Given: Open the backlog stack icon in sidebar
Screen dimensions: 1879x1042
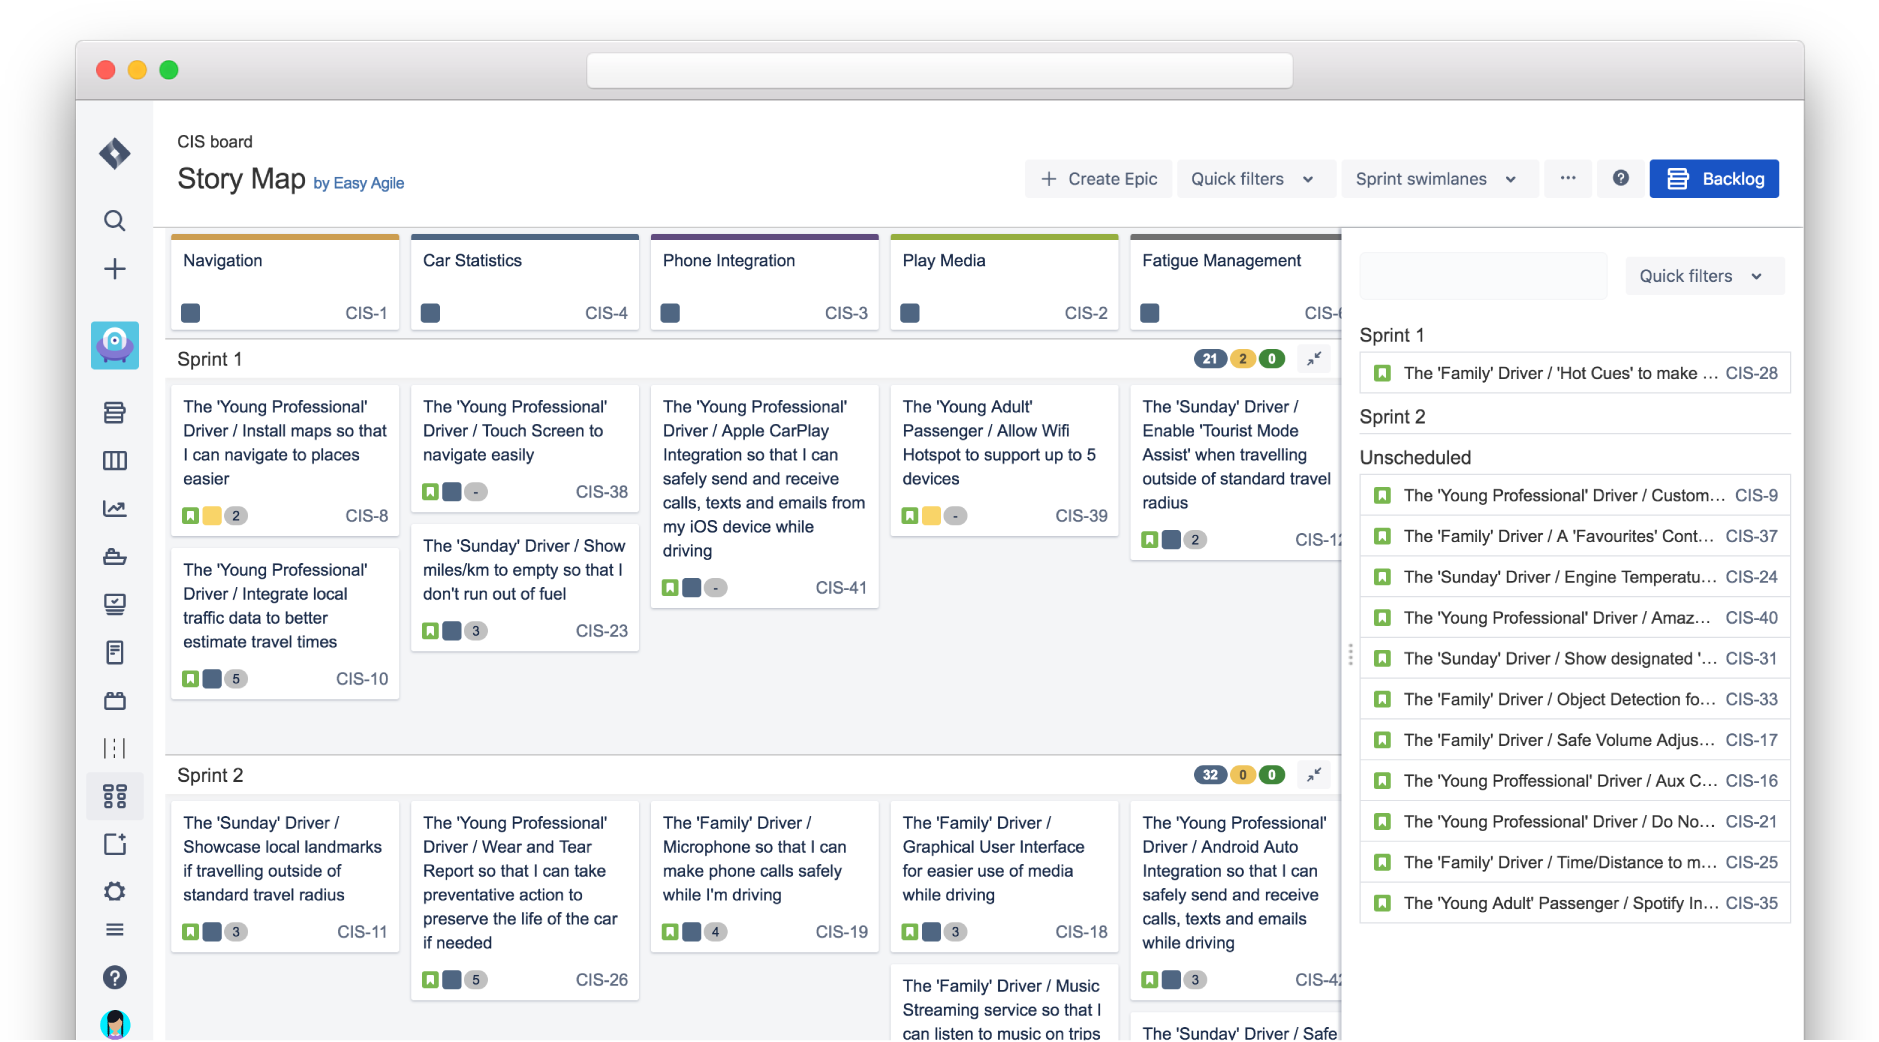Looking at the screenshot, I should pos(115,412).
